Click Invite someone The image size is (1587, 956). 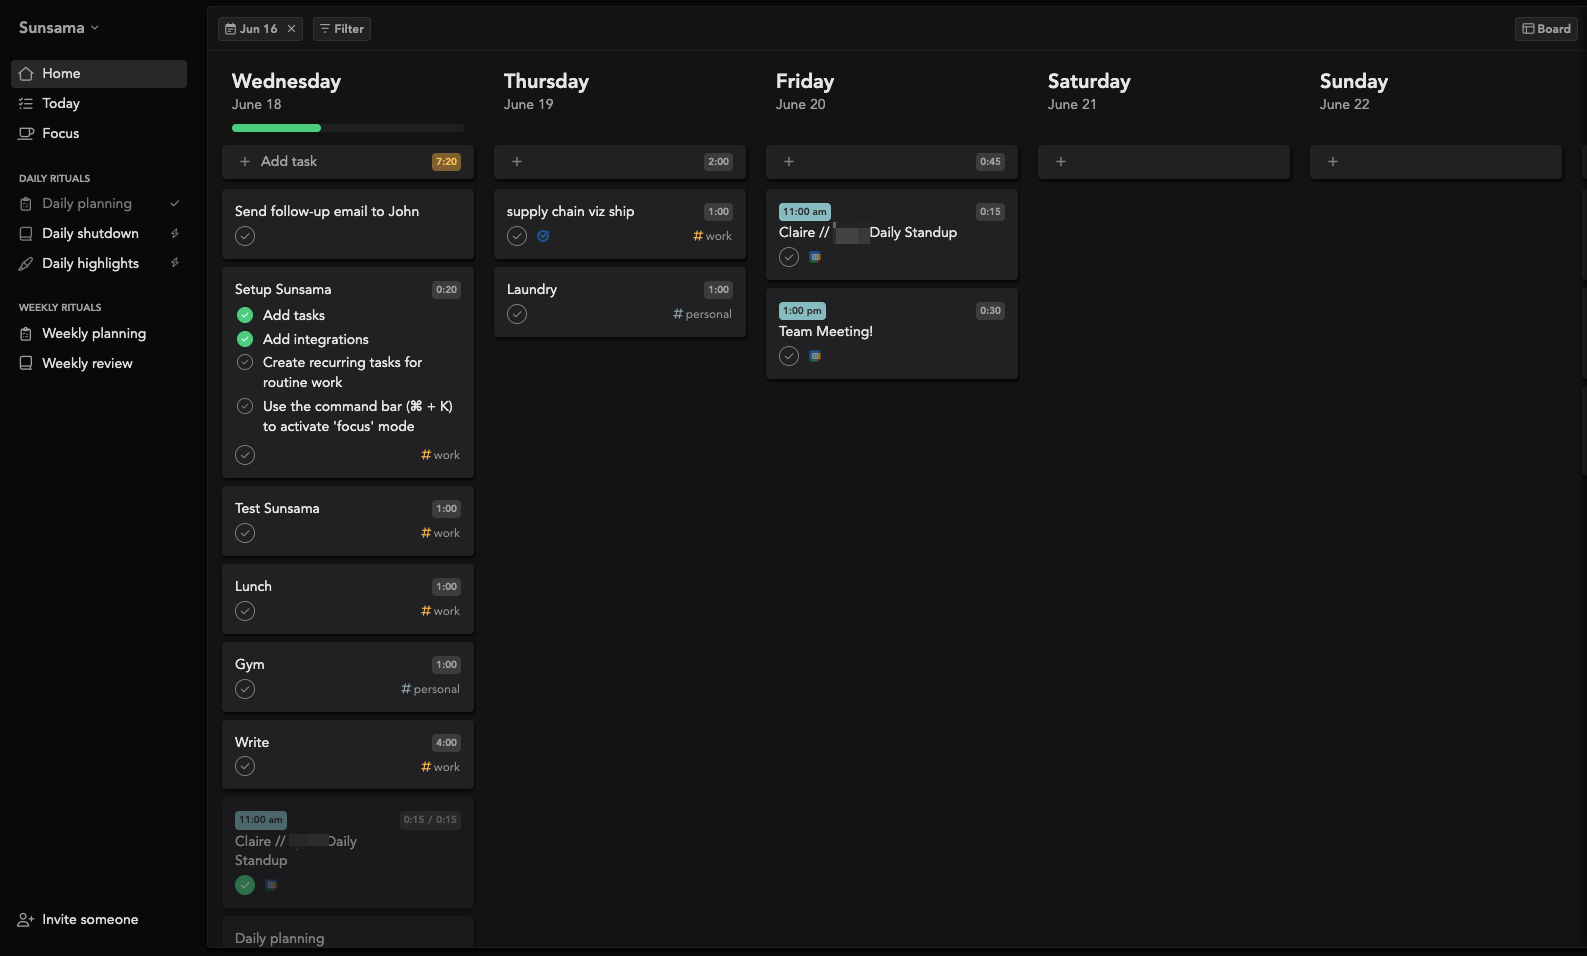tap(78, 919)
